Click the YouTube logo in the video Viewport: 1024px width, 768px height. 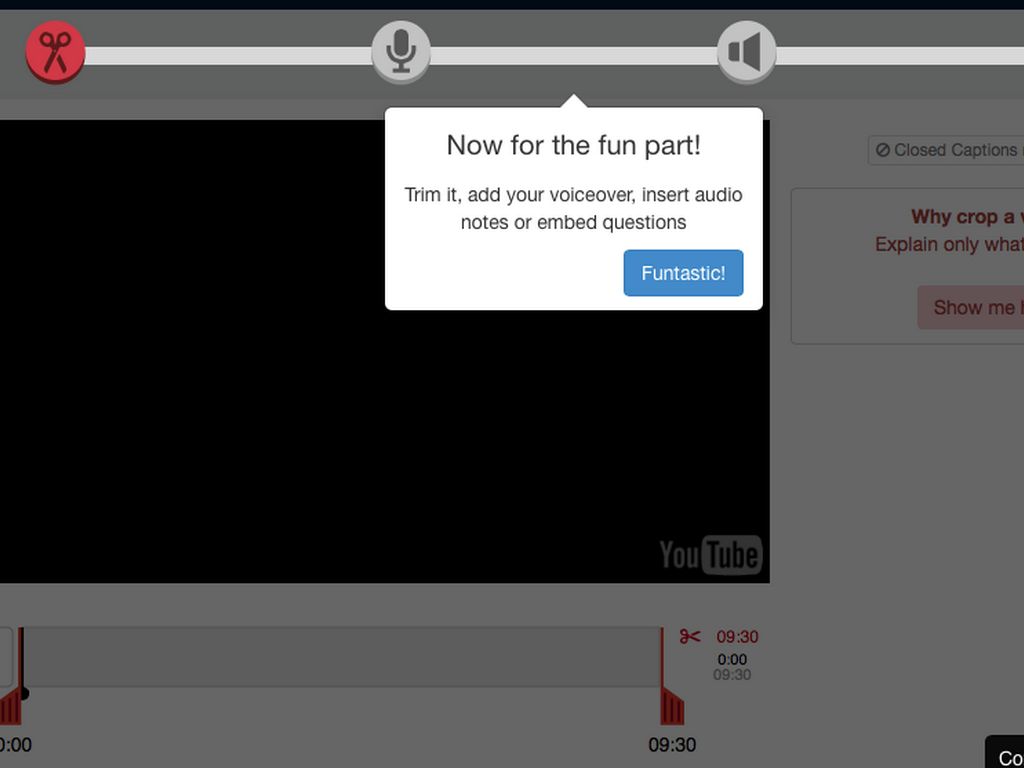pos(710,555)
